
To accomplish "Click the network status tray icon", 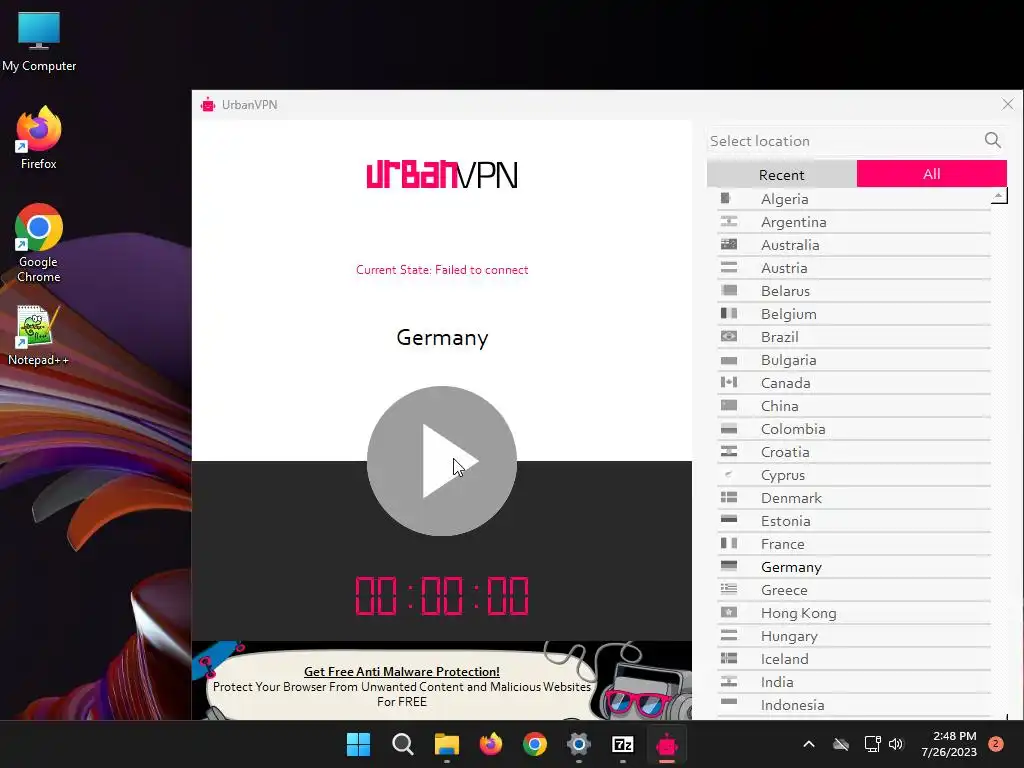I will [872, 744].
